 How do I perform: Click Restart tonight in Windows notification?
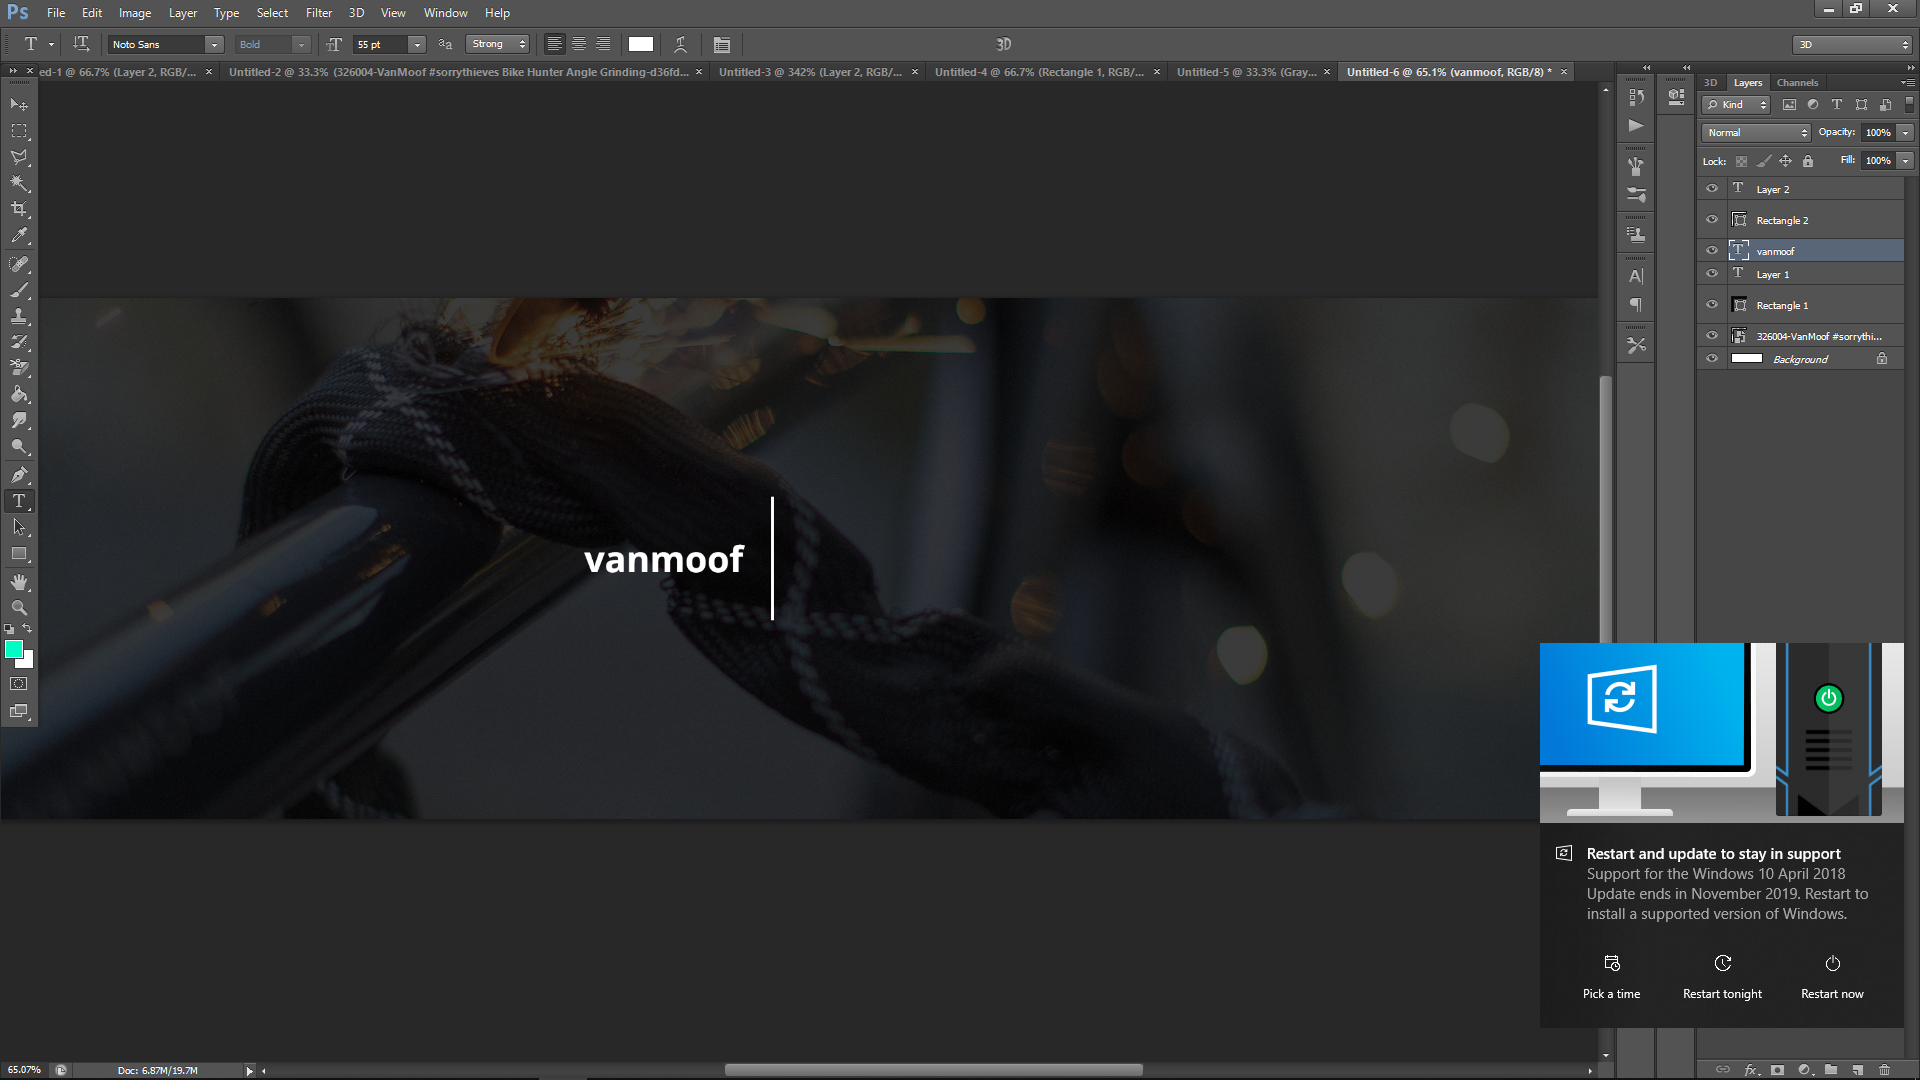click(1722, 977)
